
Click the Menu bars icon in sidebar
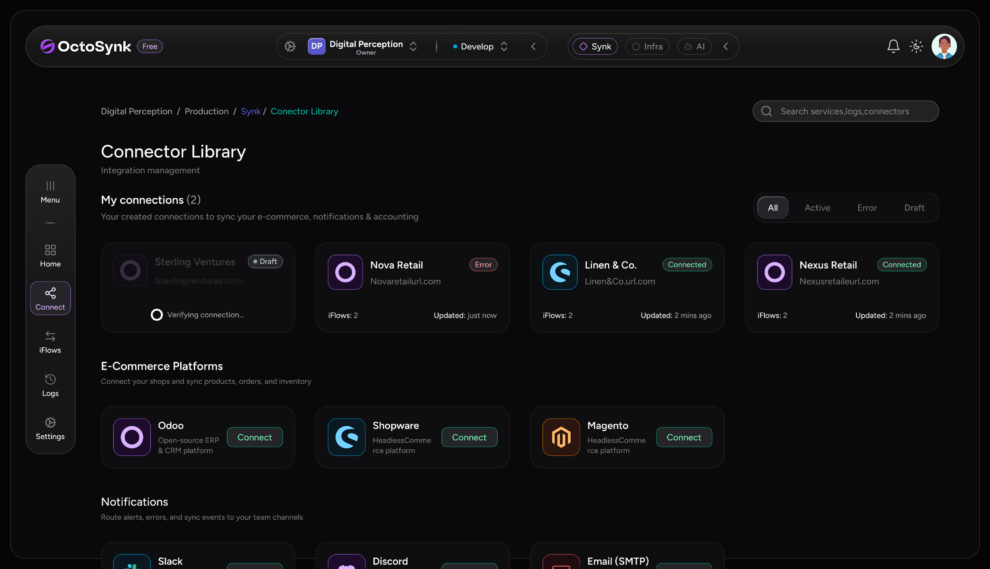pyautogui.click(x=50, y=186)
